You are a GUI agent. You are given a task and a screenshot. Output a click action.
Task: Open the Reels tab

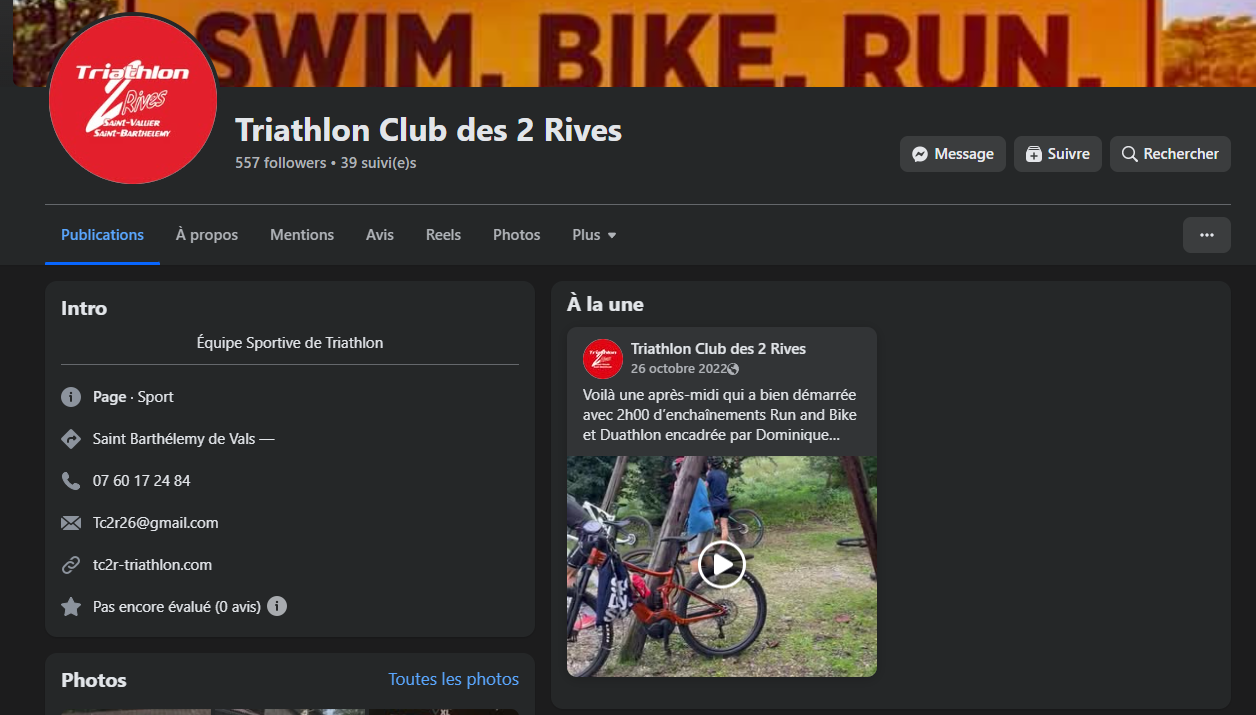443,235
